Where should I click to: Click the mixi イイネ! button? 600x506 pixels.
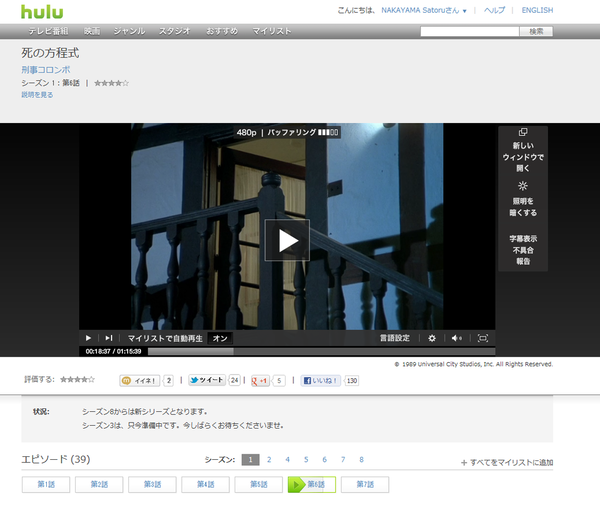pyautogui.click(x=140, y=380)
